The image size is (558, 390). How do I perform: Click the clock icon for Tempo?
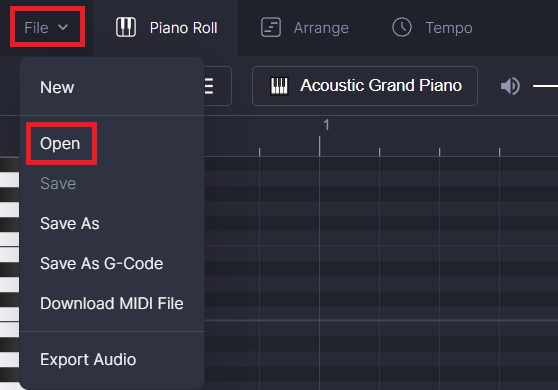click(x=402, y=27)
